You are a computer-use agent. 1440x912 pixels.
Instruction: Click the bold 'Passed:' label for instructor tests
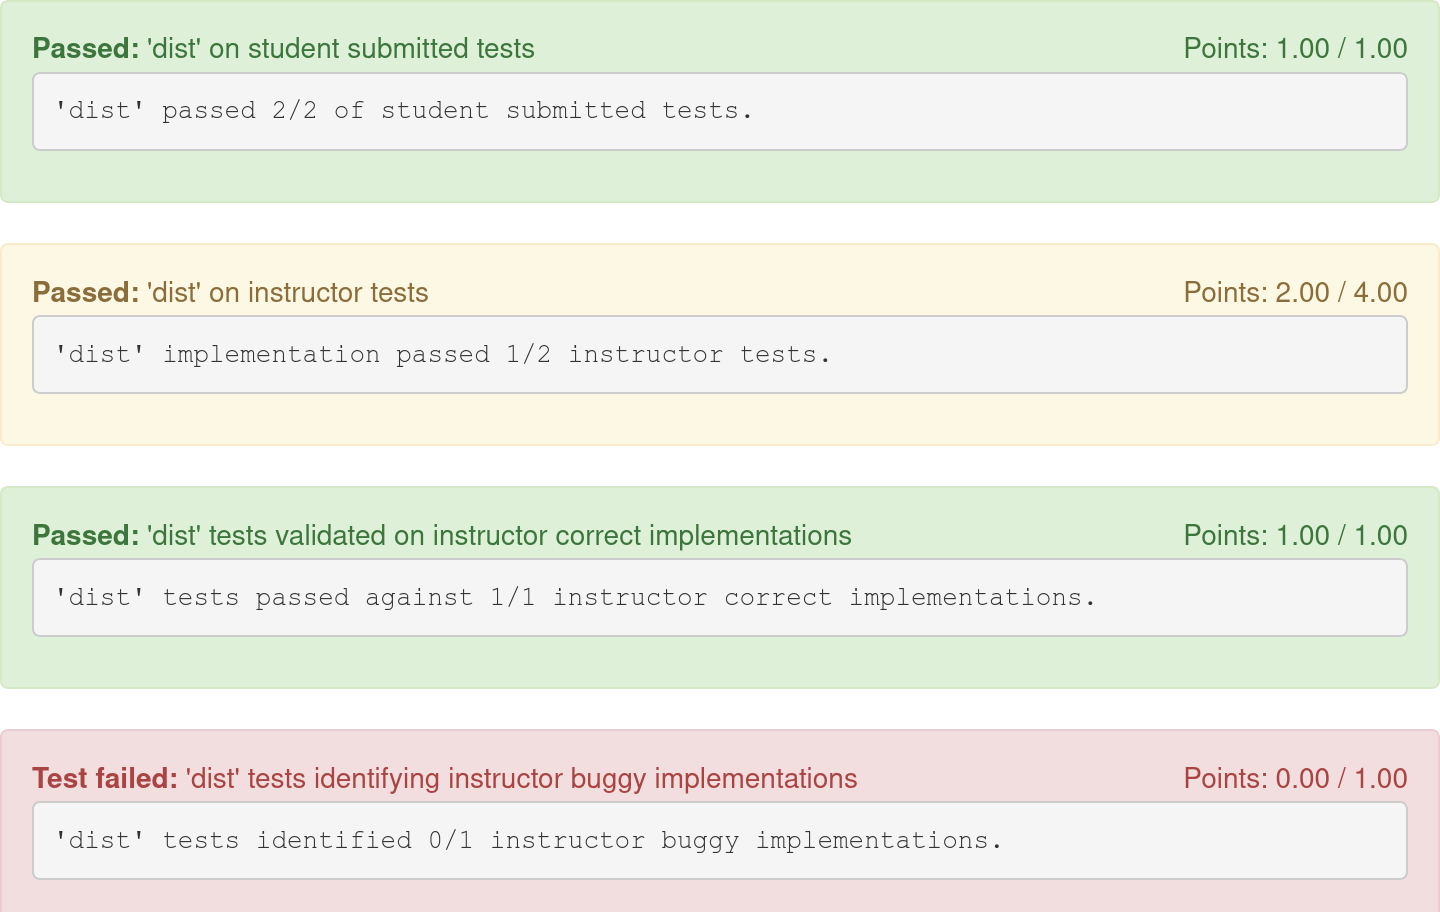[x=85, y=293]
